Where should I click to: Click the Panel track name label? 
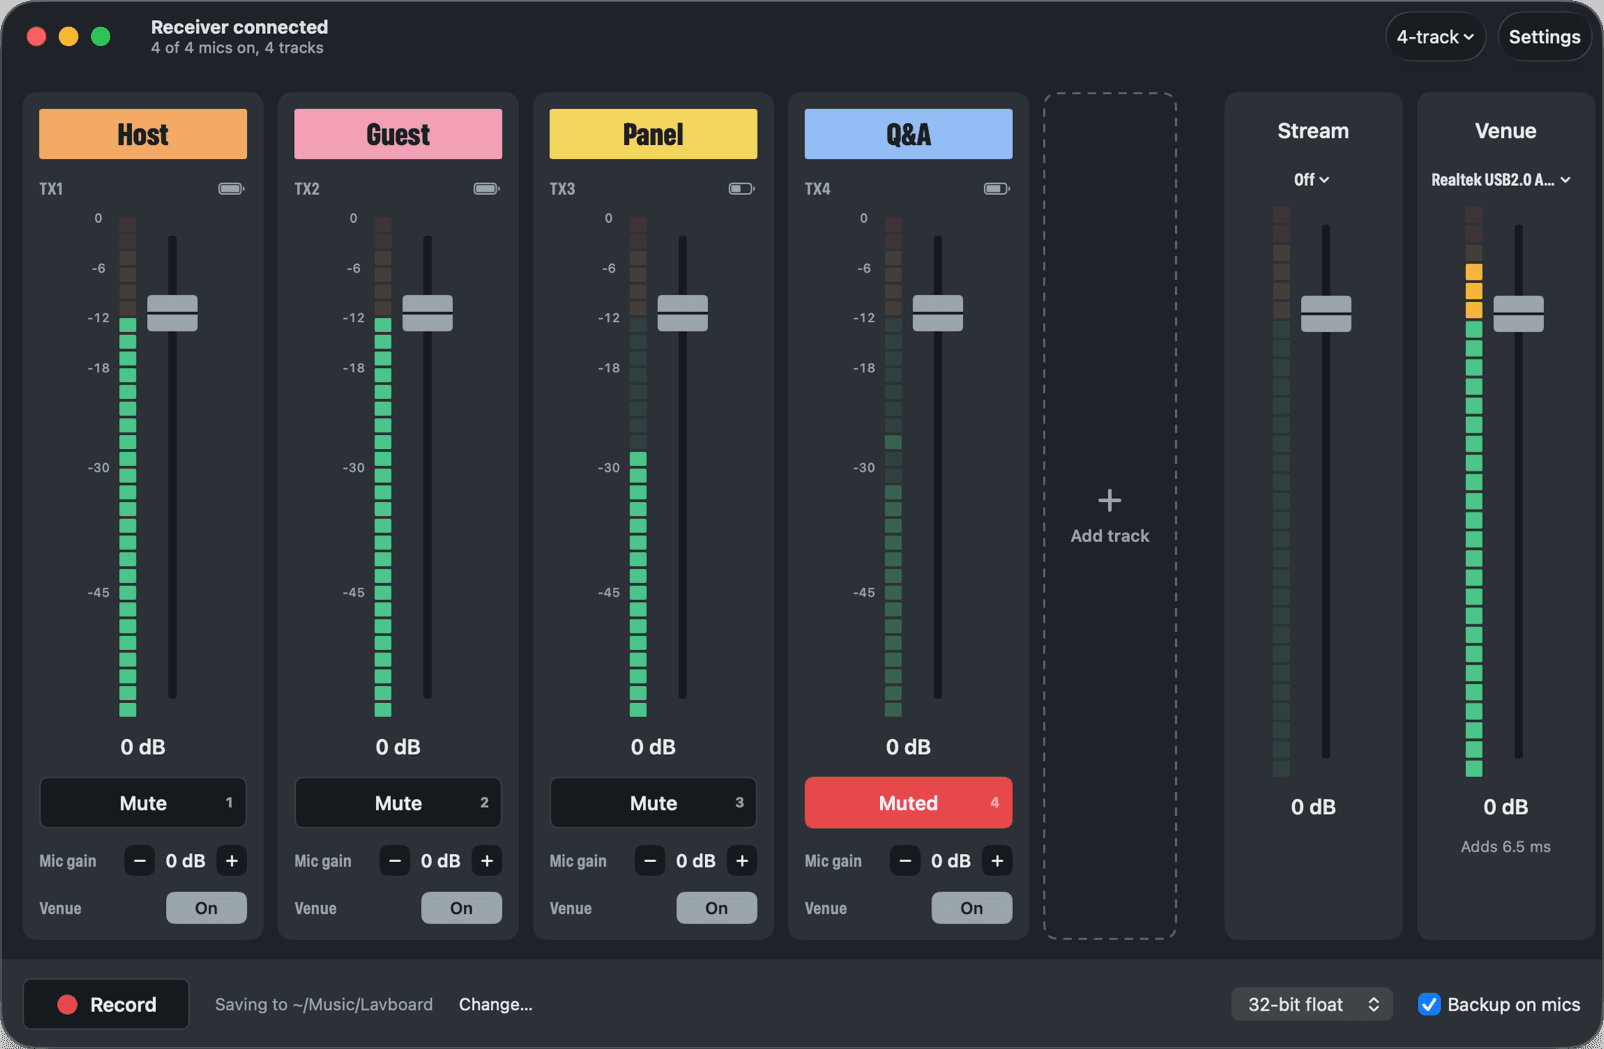point(653,134)
